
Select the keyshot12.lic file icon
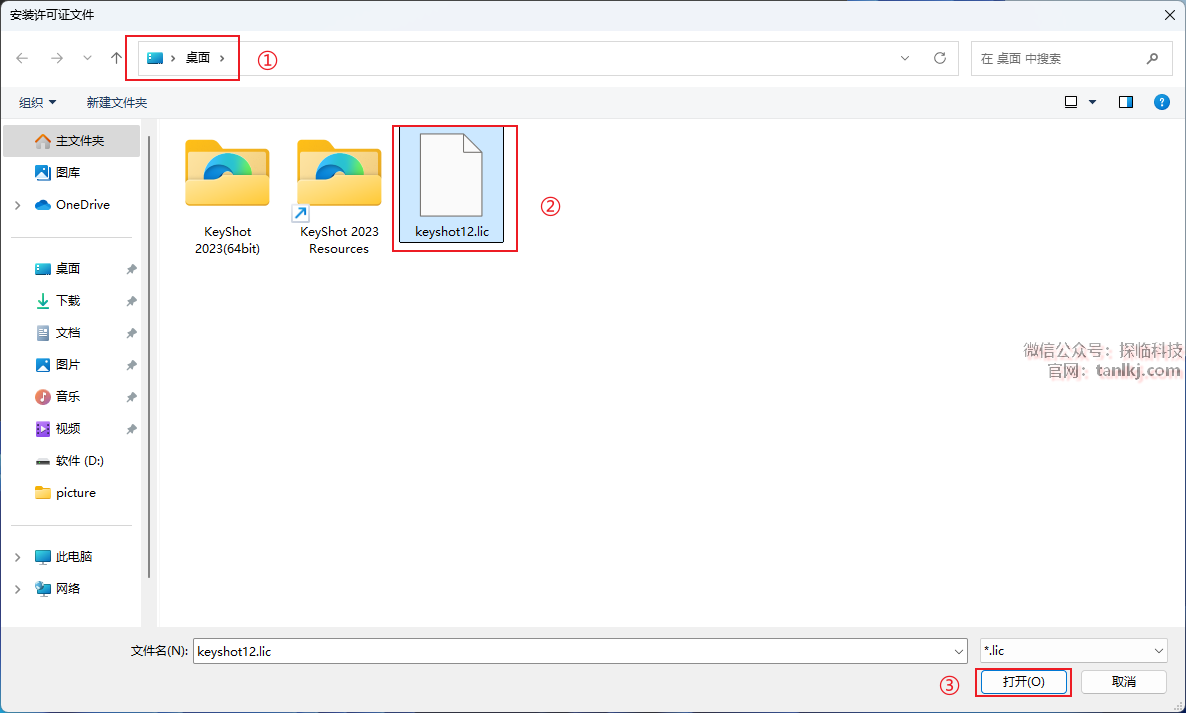coord(451,175)
